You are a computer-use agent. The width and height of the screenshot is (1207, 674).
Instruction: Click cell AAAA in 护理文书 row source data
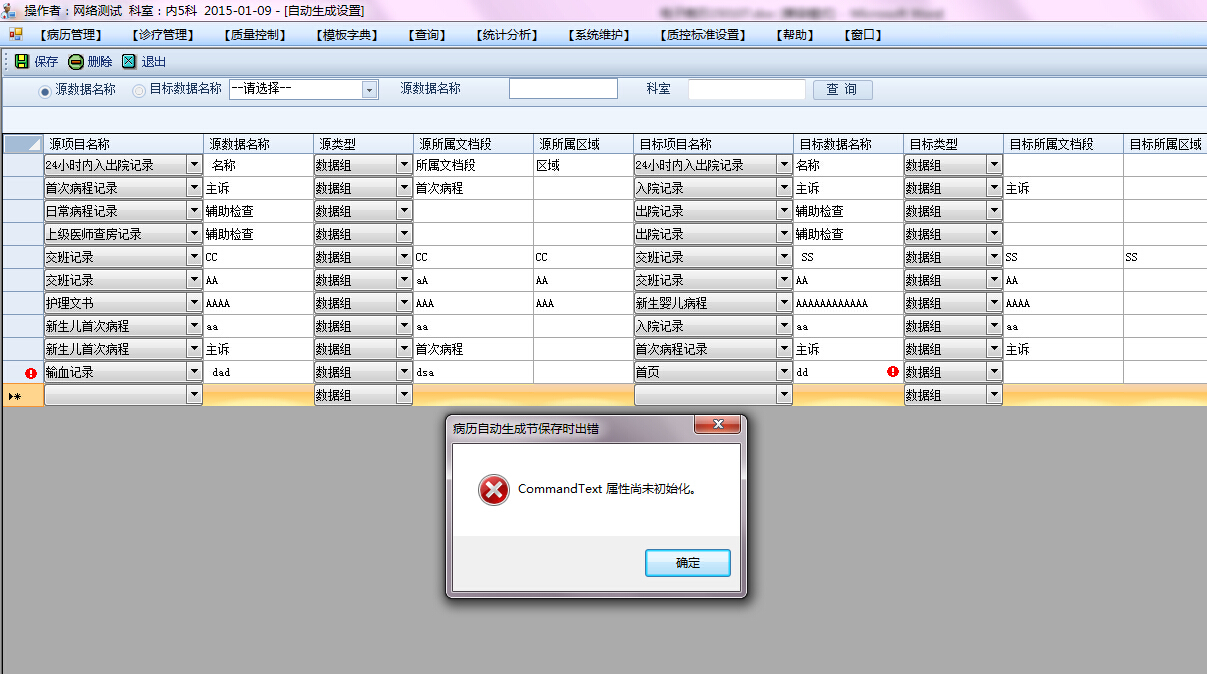click(x=259, y=303)
